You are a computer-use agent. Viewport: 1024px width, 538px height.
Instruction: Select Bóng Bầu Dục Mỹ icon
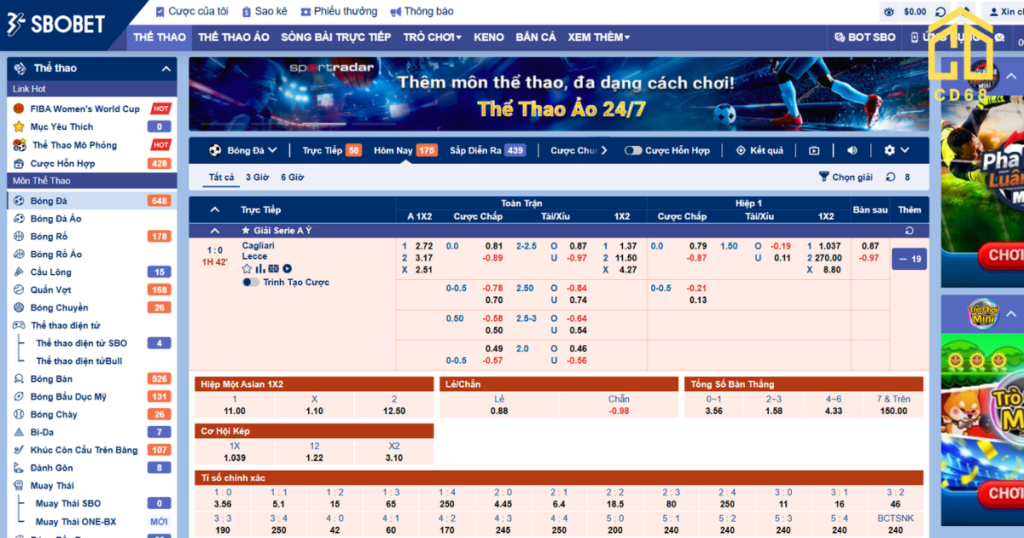pyautogui.click(x=19, y=396)
